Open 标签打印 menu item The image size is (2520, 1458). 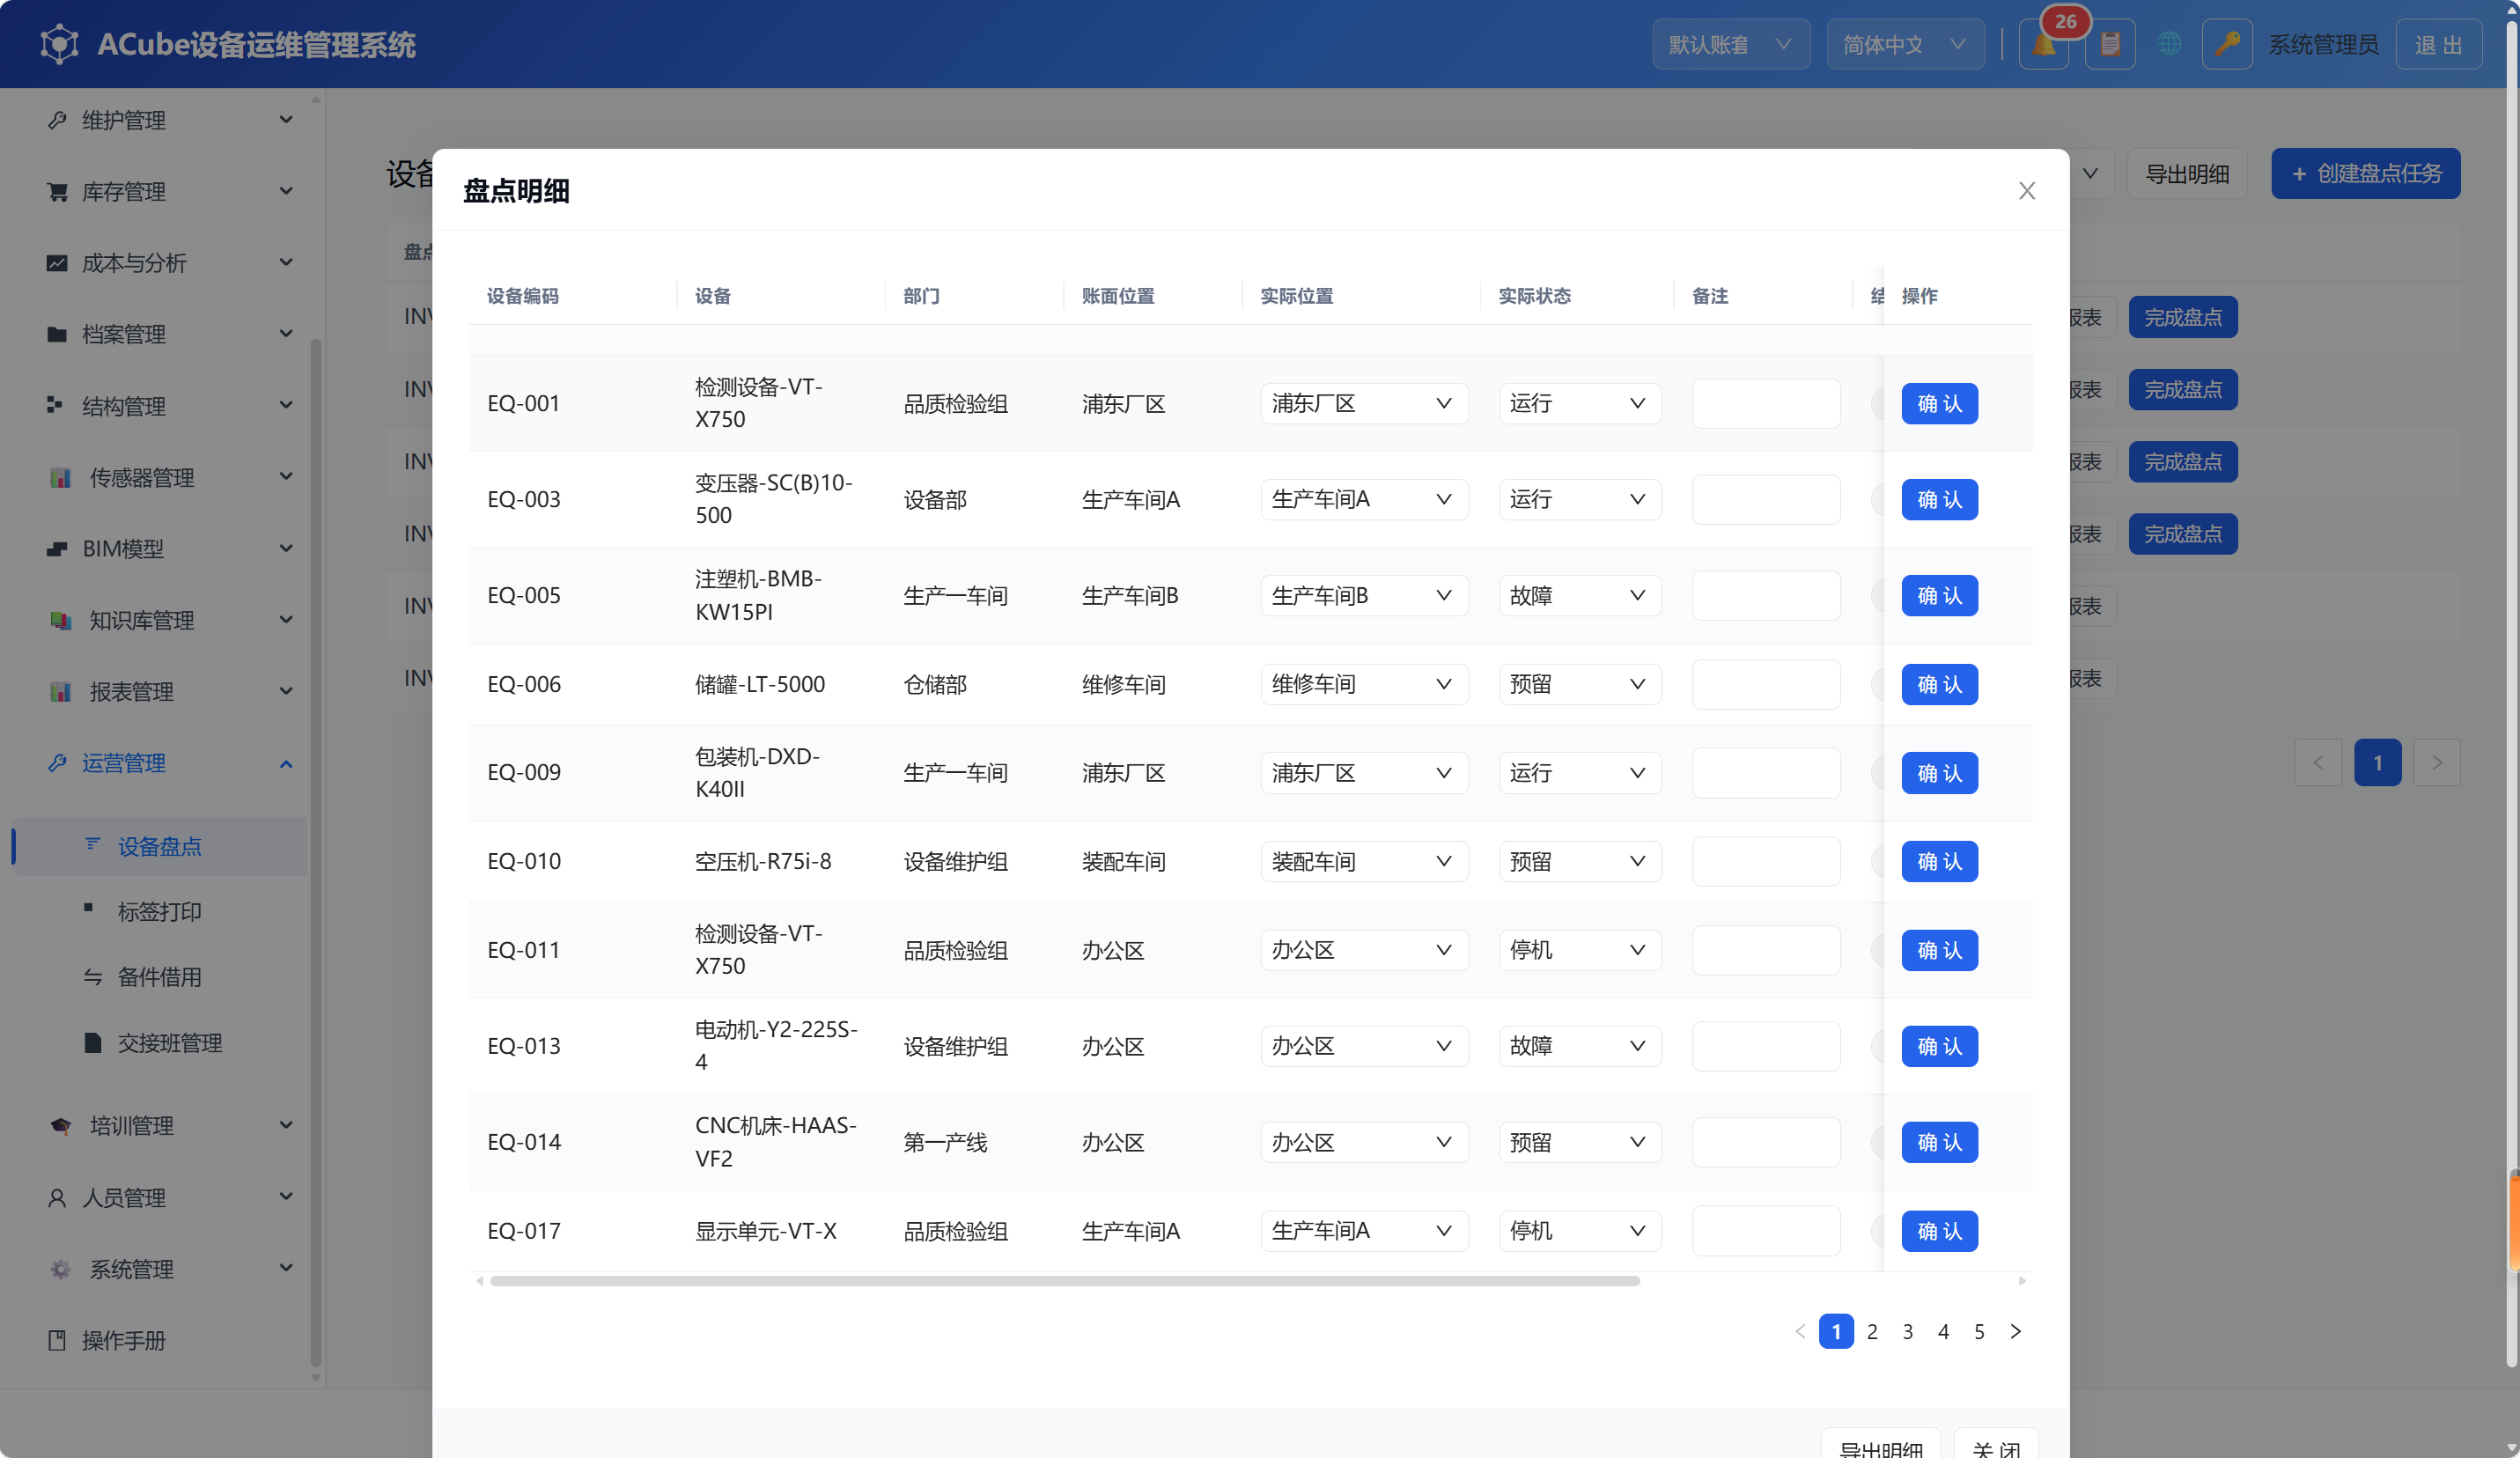point(160,911)
